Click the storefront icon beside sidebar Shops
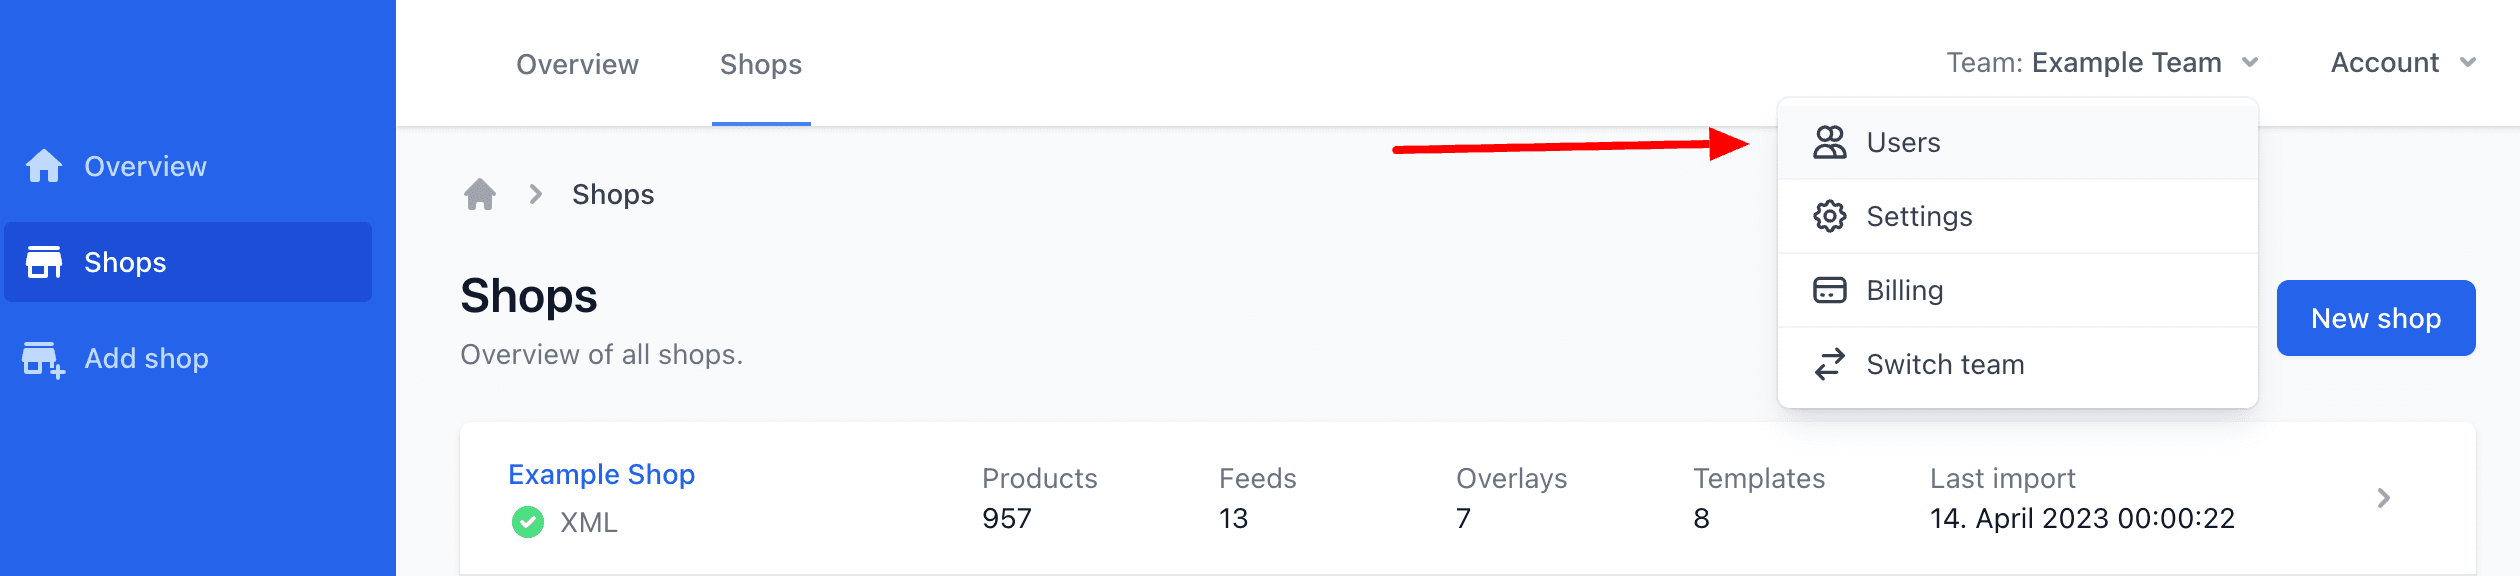Screen dimensions: 2520x576 point(43,261)
